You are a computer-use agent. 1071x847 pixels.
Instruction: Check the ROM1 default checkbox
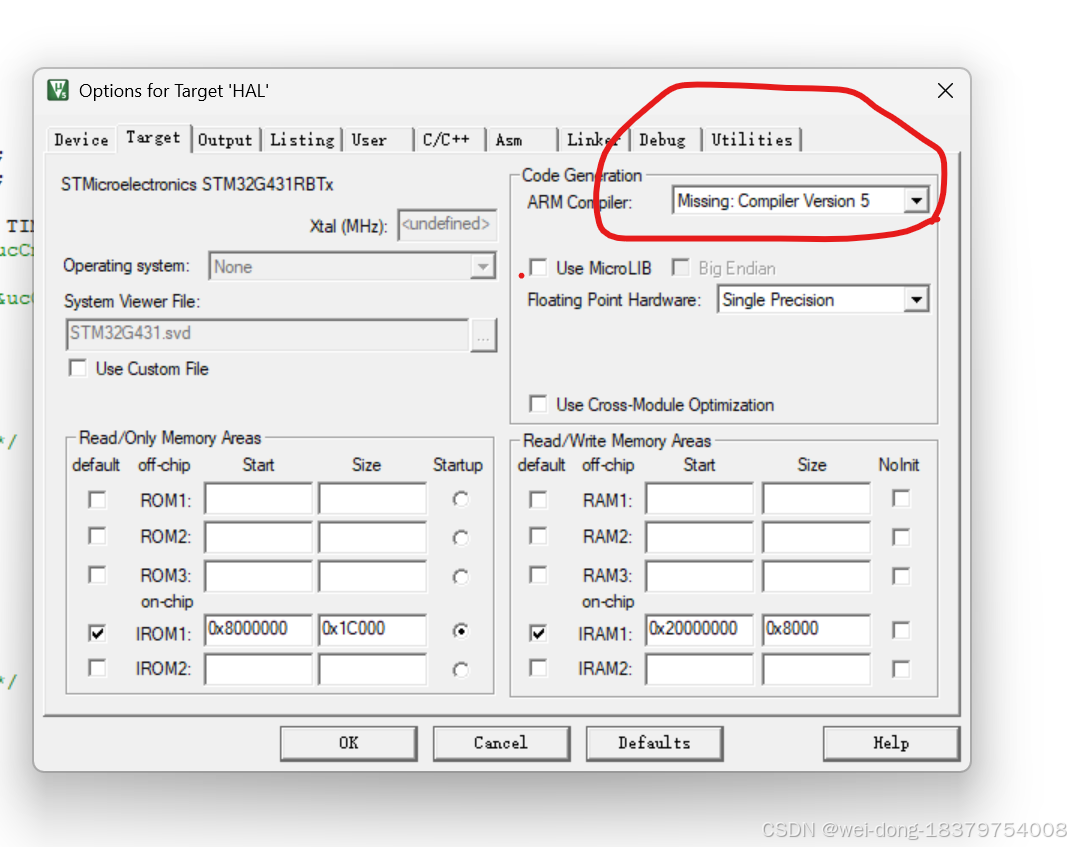[97, 499]
